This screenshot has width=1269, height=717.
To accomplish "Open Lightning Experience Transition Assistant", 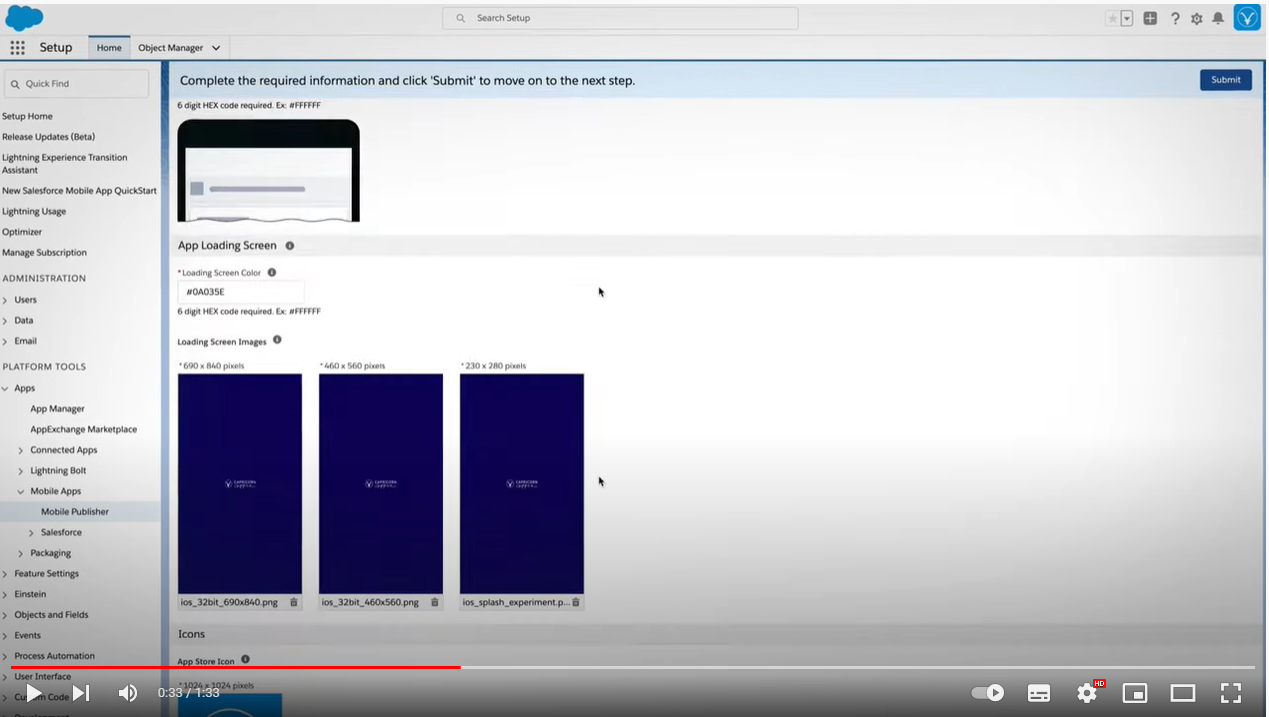I will (65, 164).
